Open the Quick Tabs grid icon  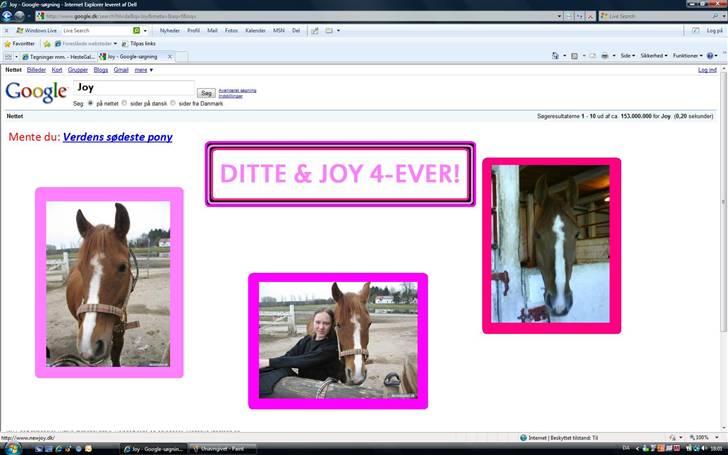pos(8,57)
